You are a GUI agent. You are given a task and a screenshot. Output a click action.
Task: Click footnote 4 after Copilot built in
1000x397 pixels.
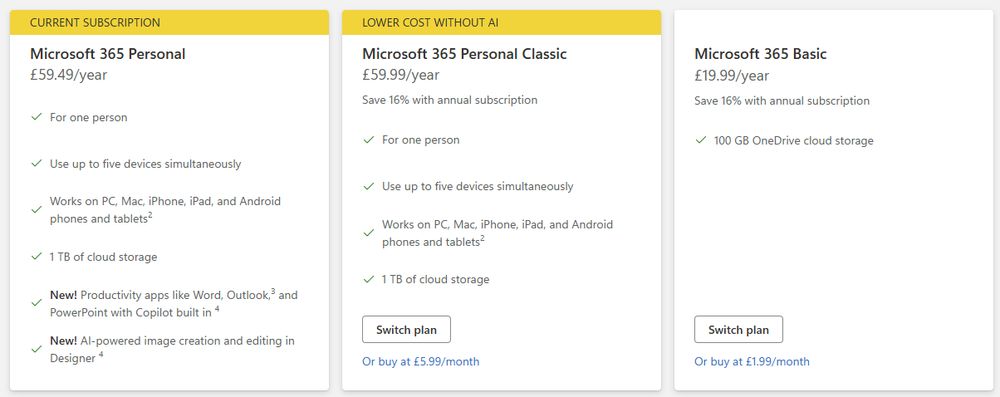[x=217, y=310]
